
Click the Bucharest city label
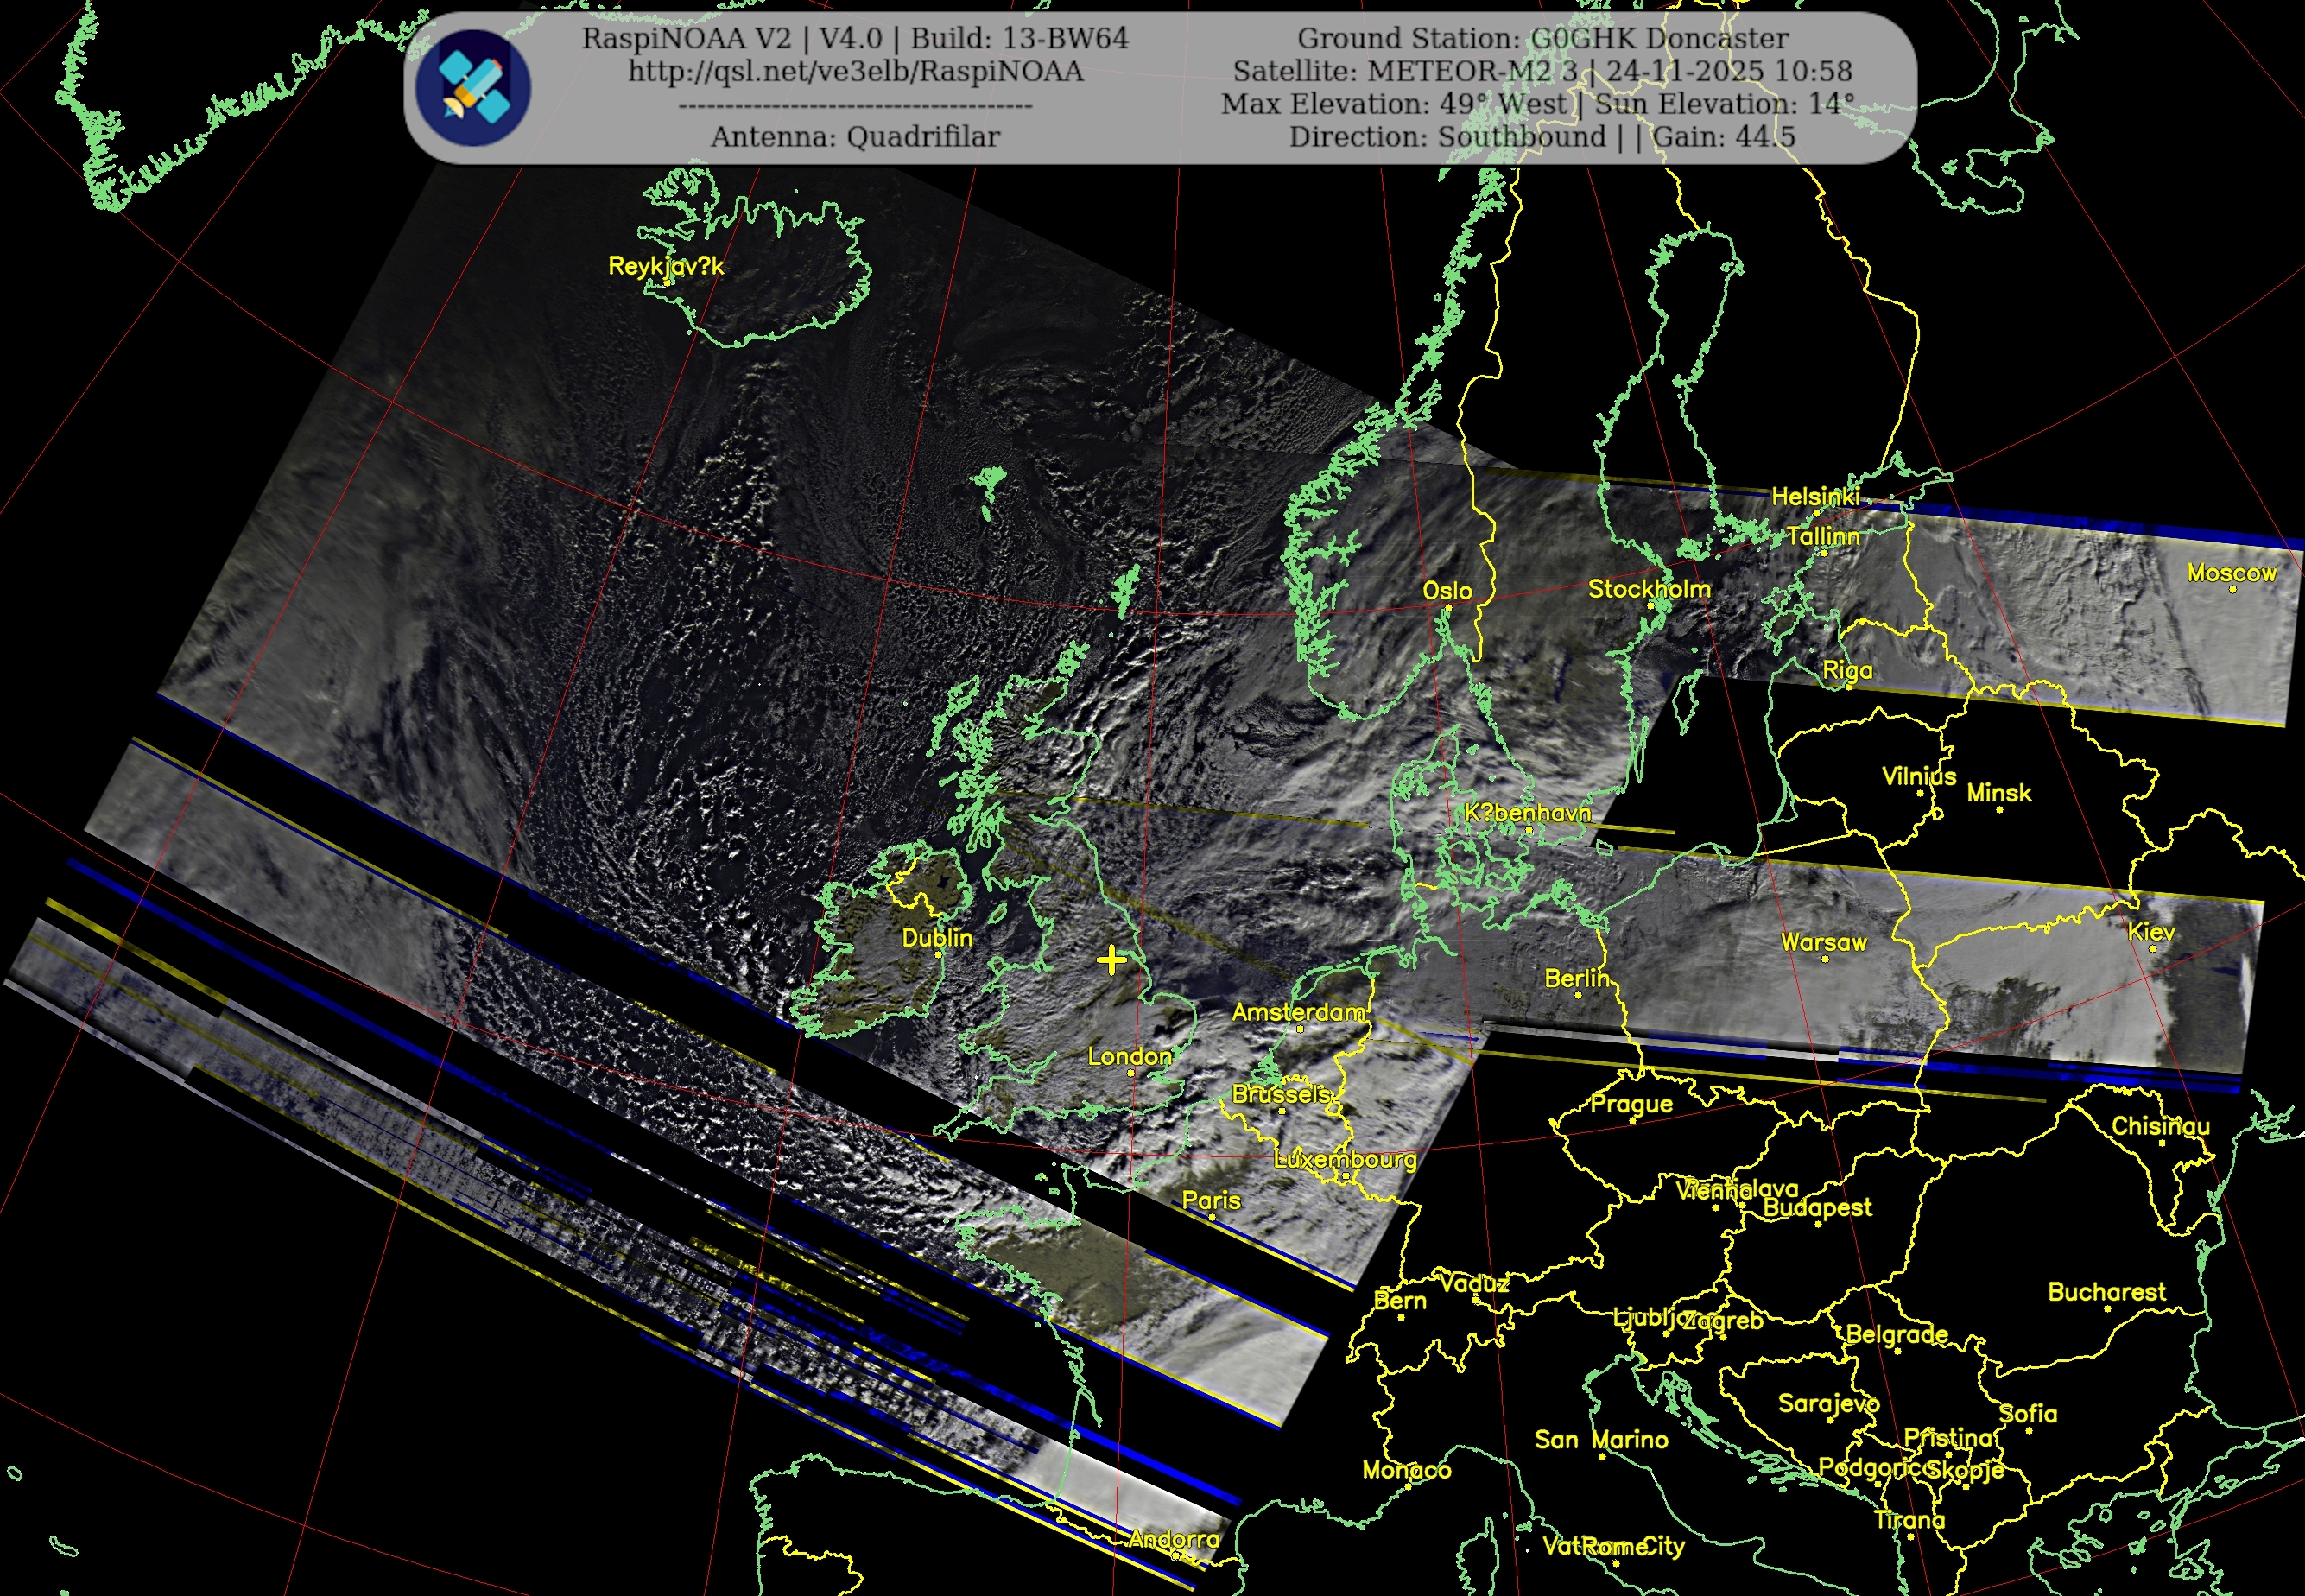pos(2106,1292)
